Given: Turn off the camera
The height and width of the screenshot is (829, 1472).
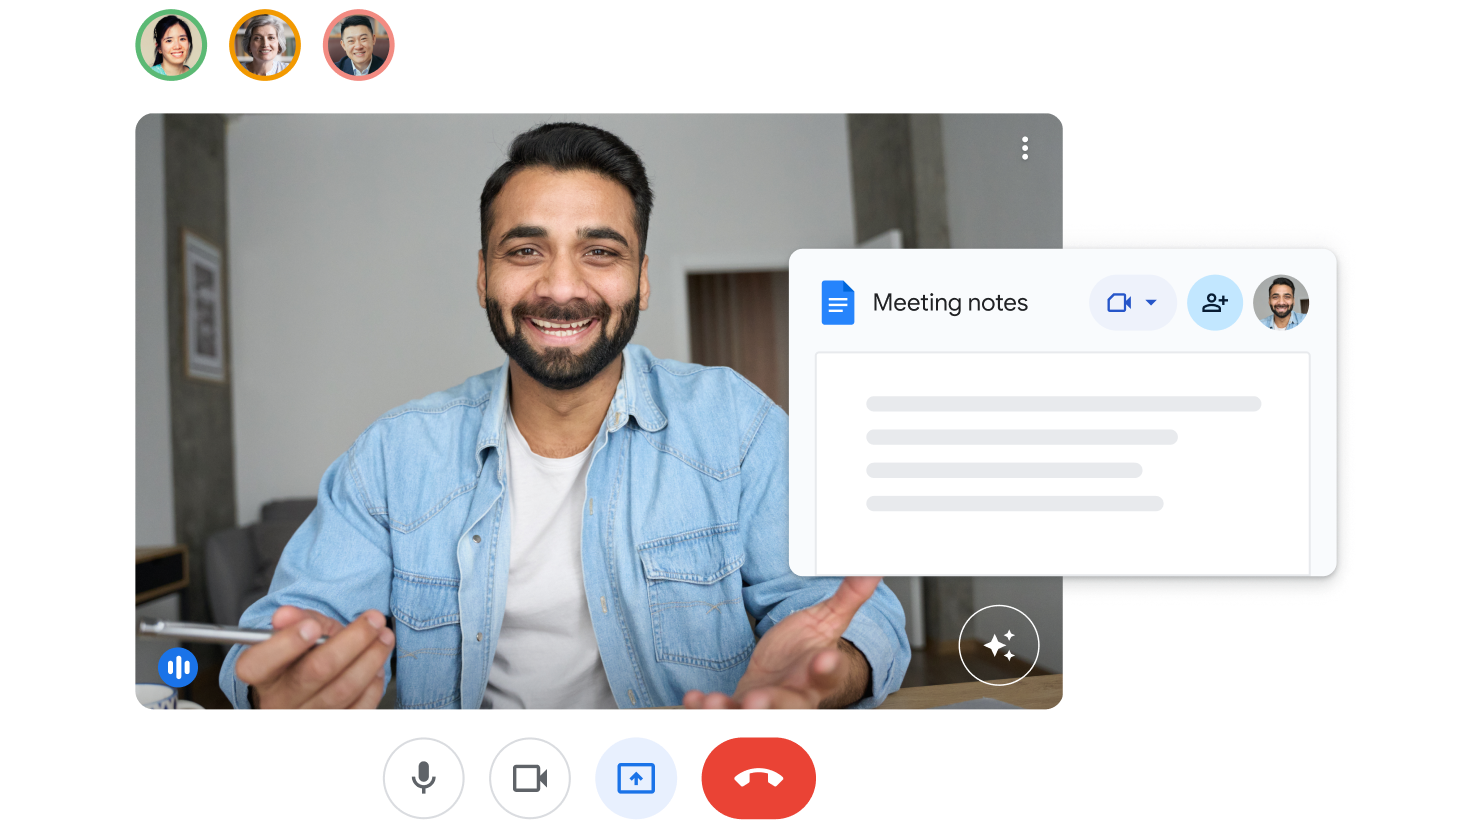Looking at the screenshot, I should 530,778.
